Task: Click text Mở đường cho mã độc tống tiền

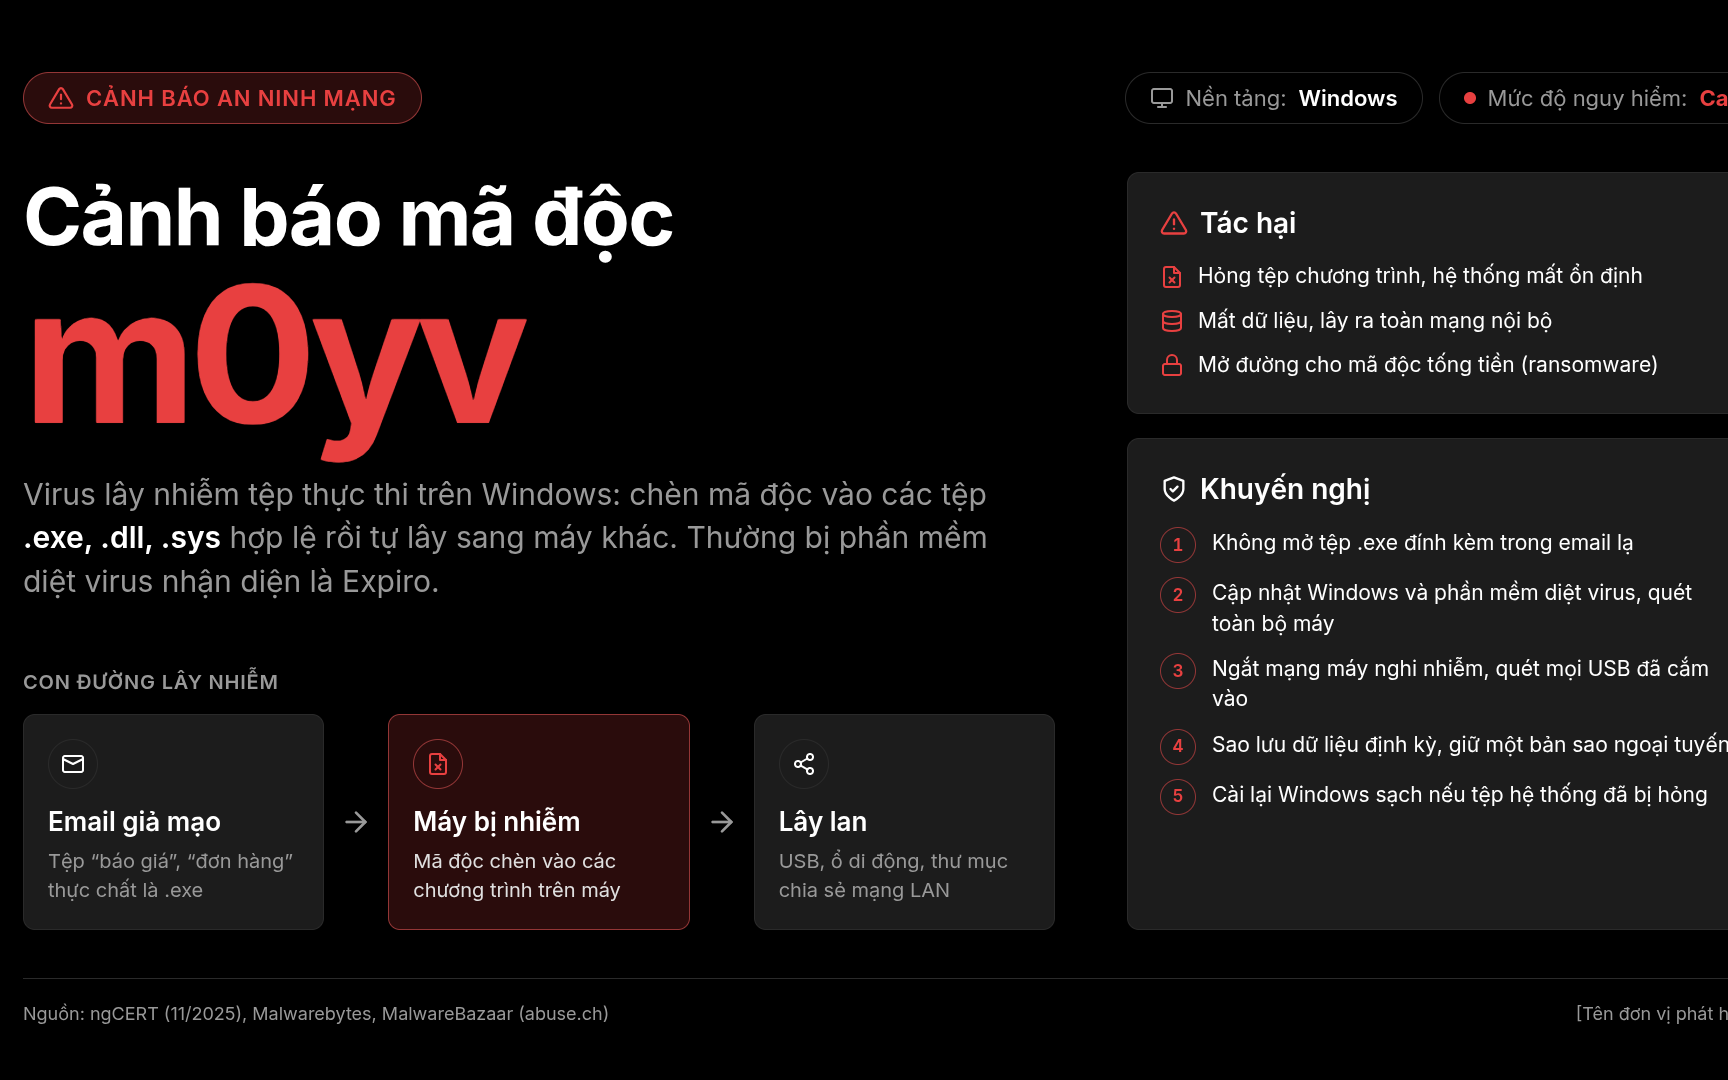Action: point(1428,365)
